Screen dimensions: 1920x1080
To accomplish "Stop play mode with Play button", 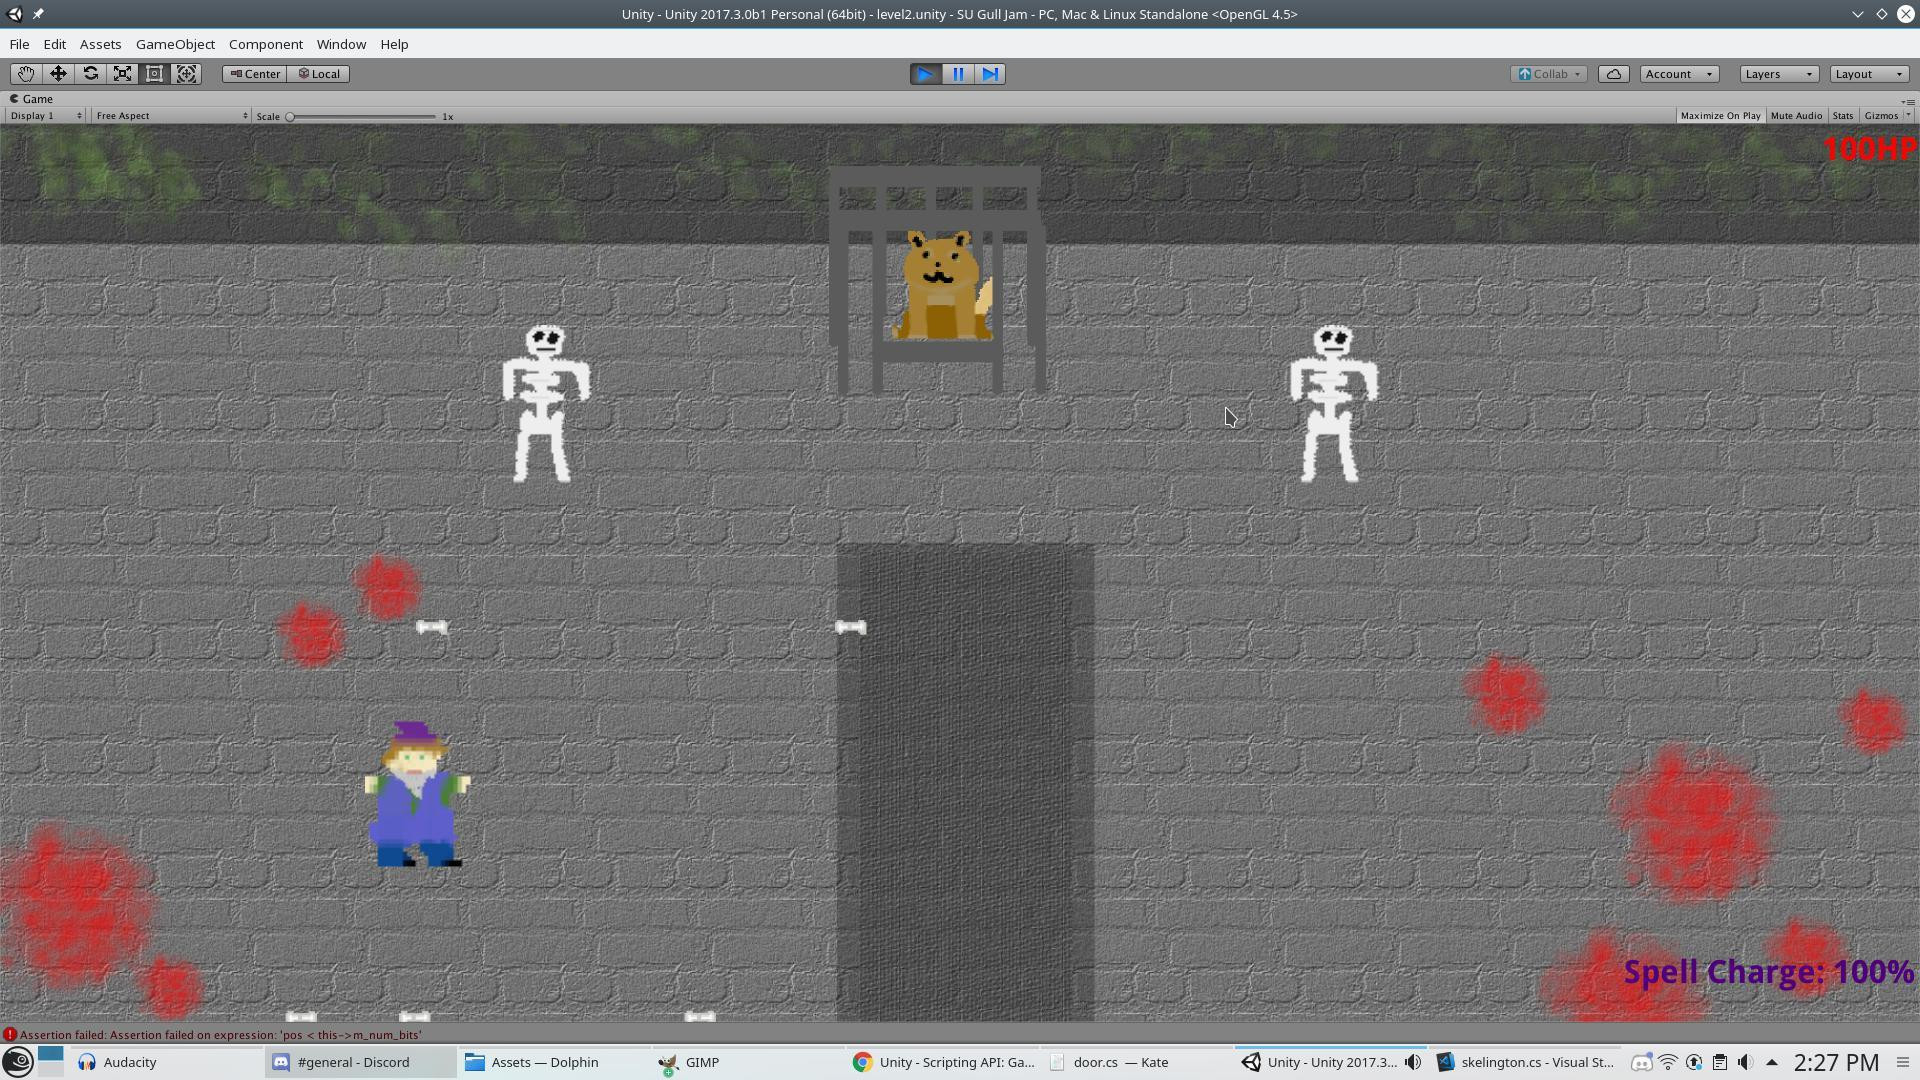I will tap(925, 74).
